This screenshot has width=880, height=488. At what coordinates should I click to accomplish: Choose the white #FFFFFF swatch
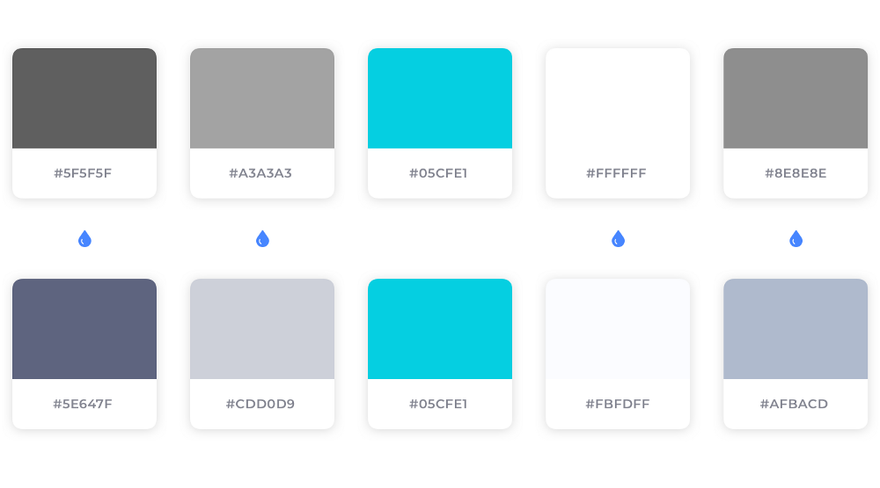click(x=618, y=98)
